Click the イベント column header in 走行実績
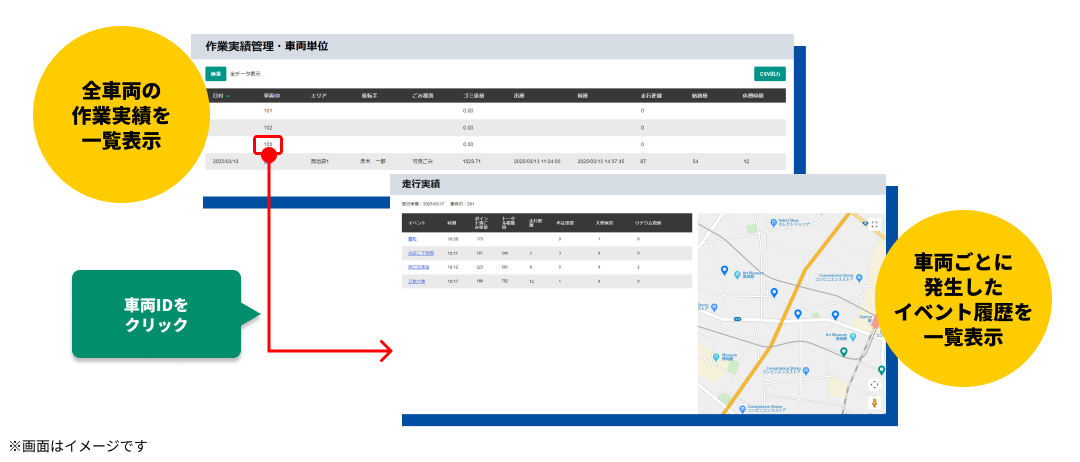This screenshot has width=1080, height=462. 417,223
